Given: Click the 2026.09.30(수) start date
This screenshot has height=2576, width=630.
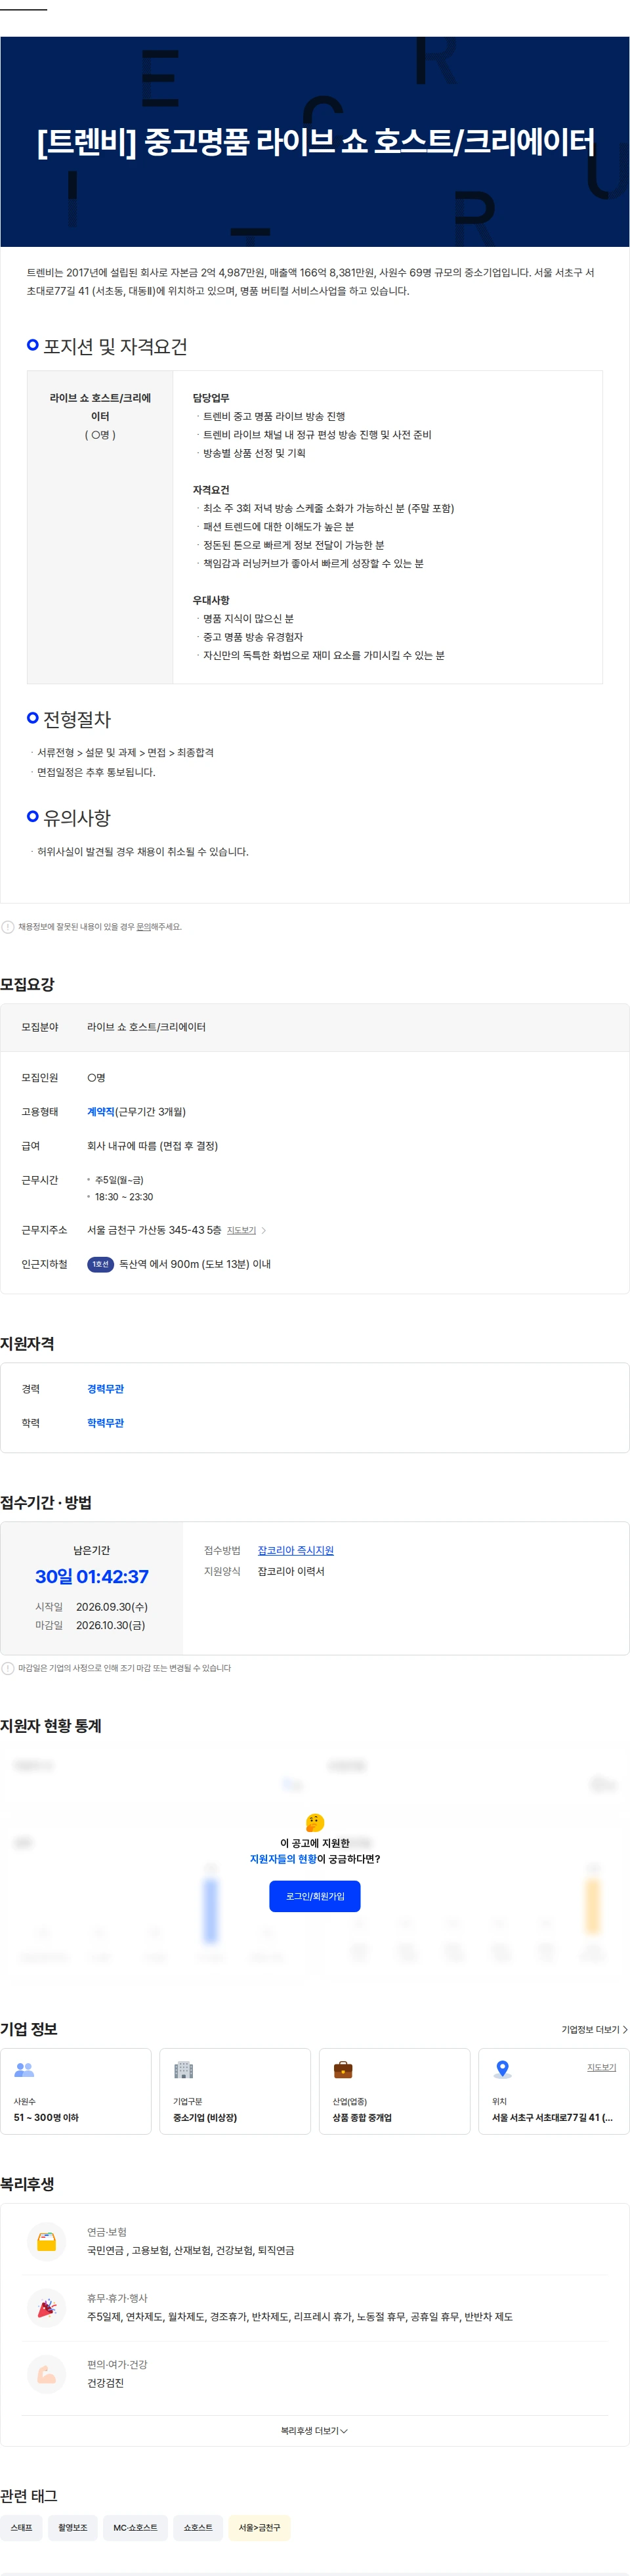Looking at the screenshot, I should click(x=112, y=1606).
